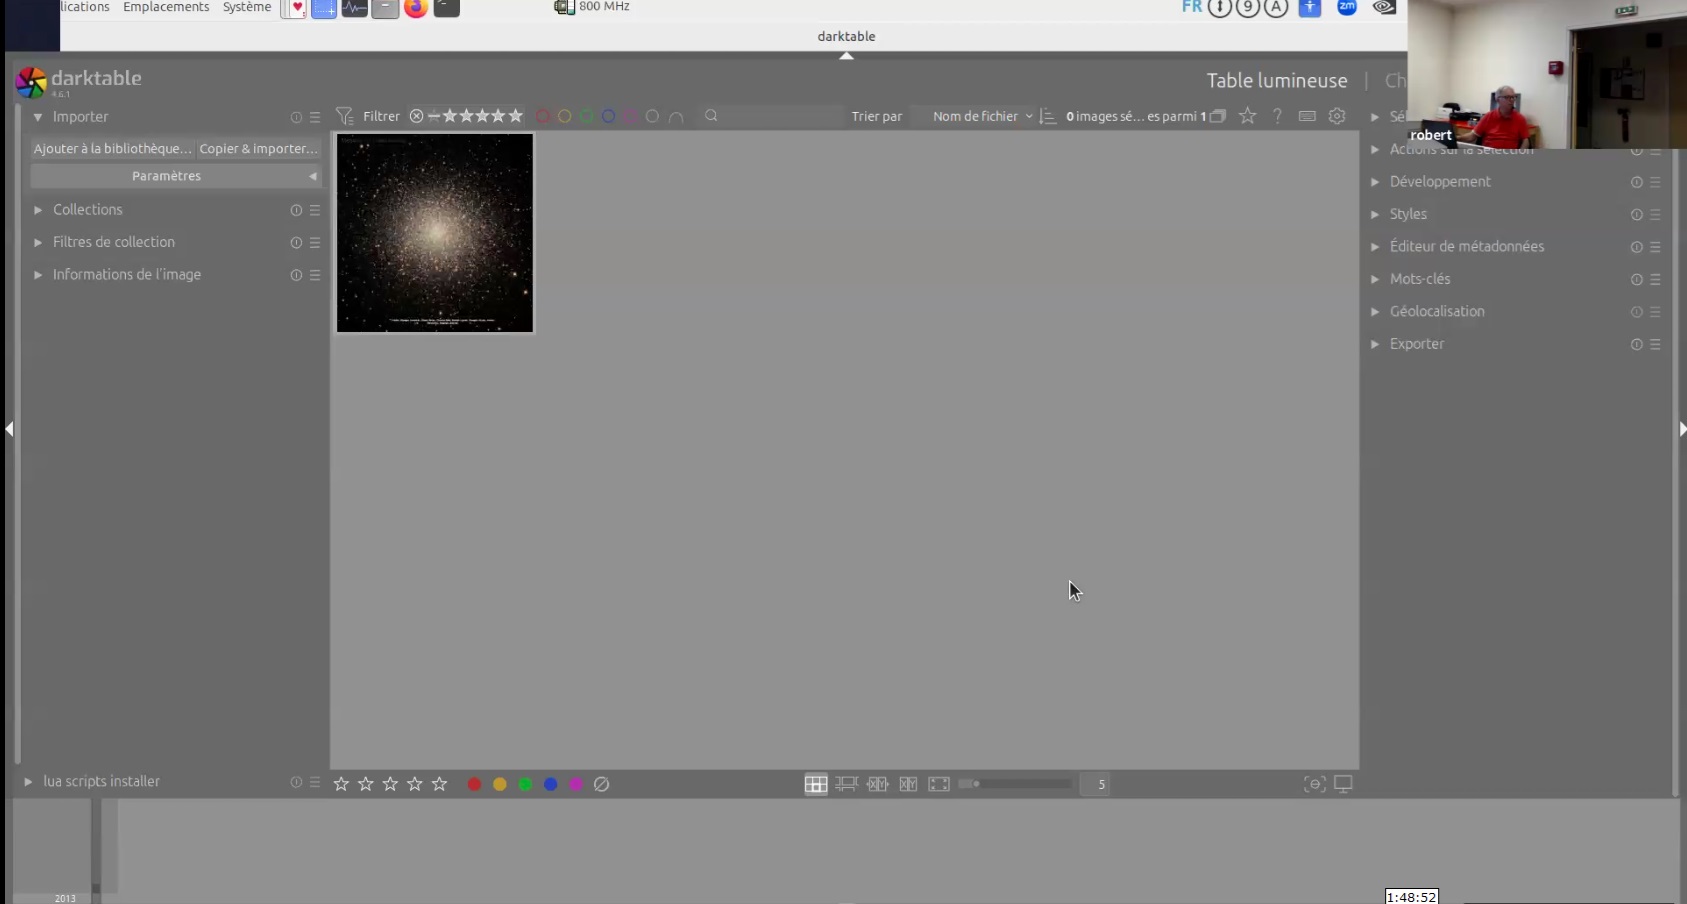Click the FR keyboard layout indicator
This screenshot has width=1687, height=904.
point(1191,7)
